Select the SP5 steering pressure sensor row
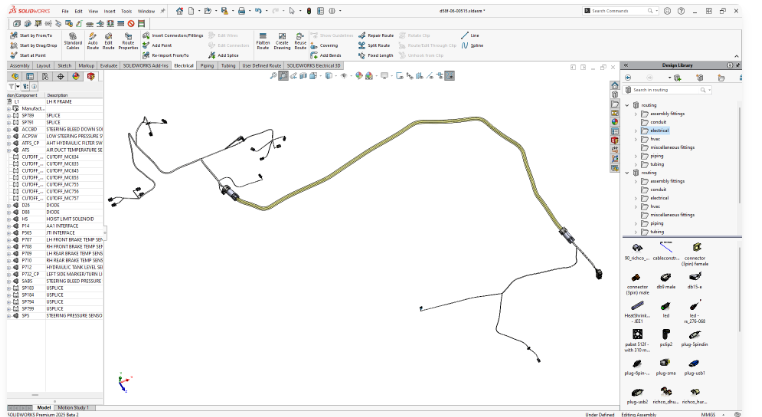The width and height of the screenshot is (762, 417). (x=55, y=316)
